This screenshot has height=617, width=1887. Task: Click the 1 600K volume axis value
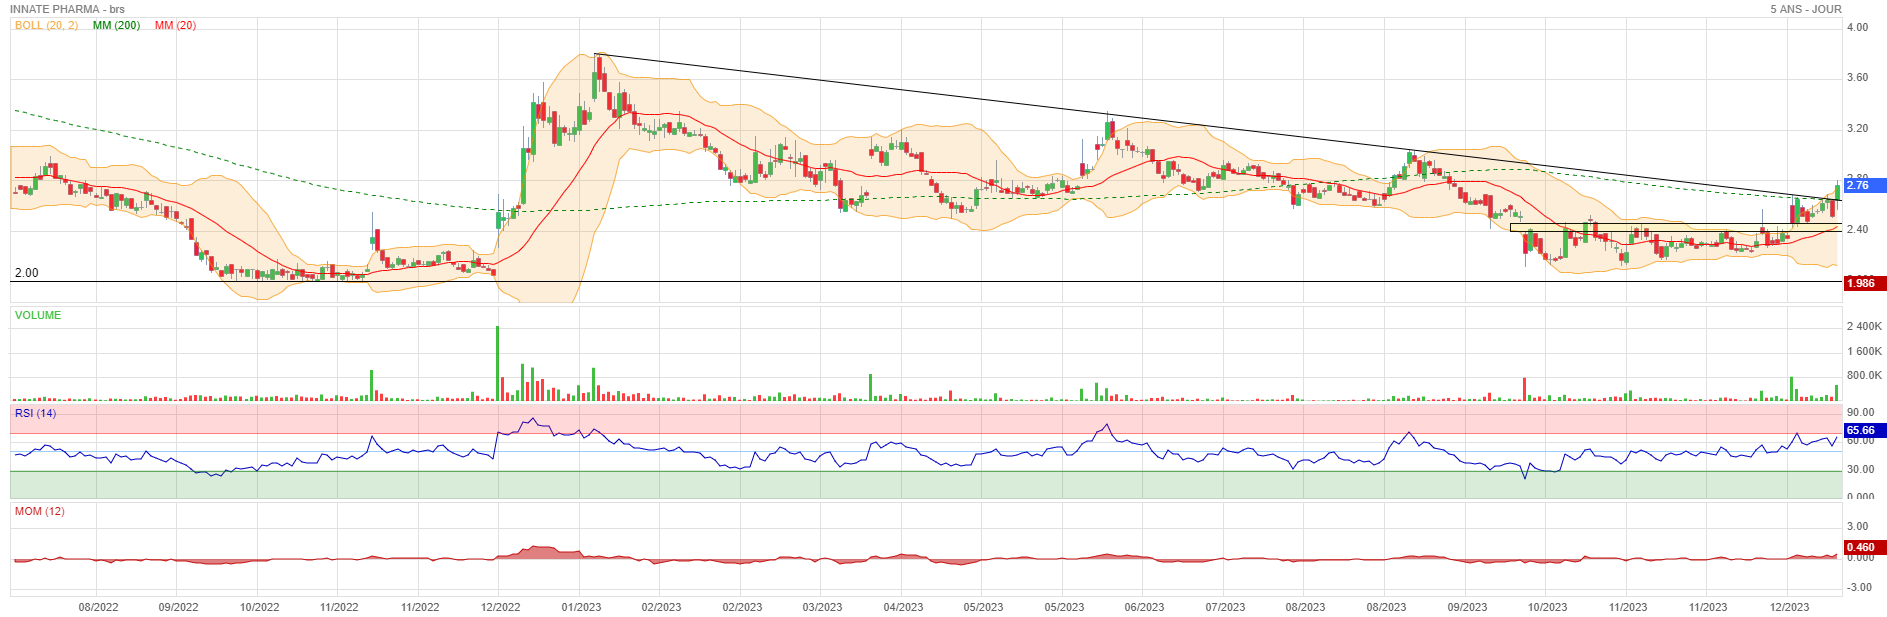pos(1864,351)
